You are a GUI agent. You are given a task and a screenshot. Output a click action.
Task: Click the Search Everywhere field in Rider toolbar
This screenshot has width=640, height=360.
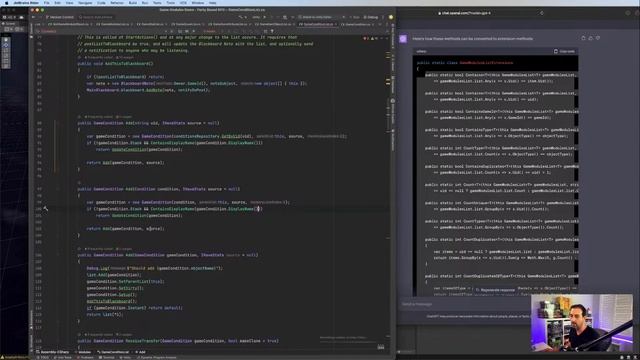(x=96, y=17)
